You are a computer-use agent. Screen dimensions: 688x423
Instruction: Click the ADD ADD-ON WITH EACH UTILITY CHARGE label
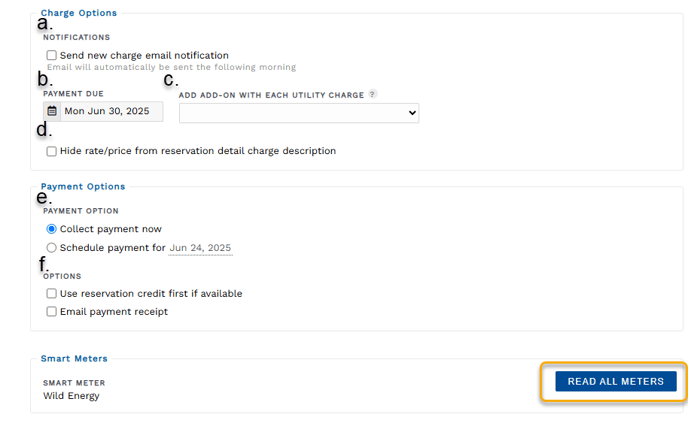point(271,95)
